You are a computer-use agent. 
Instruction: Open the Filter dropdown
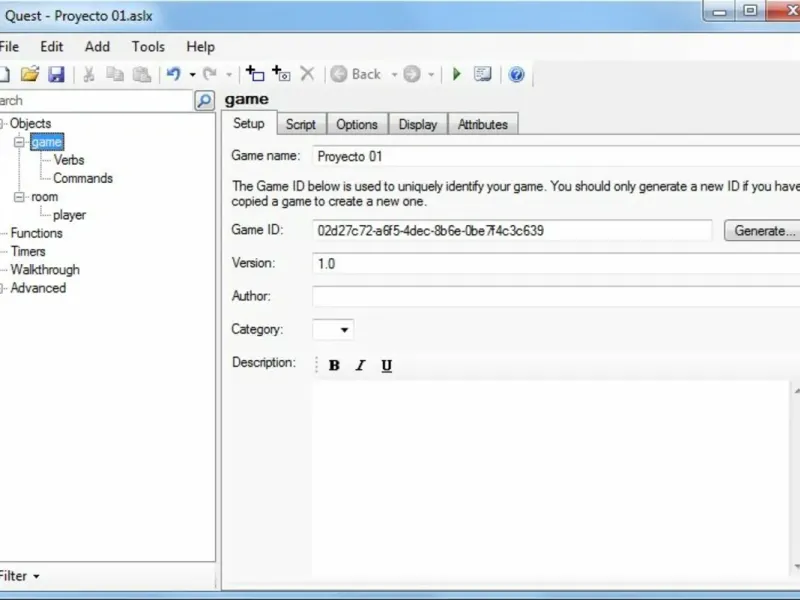point(19,576)
